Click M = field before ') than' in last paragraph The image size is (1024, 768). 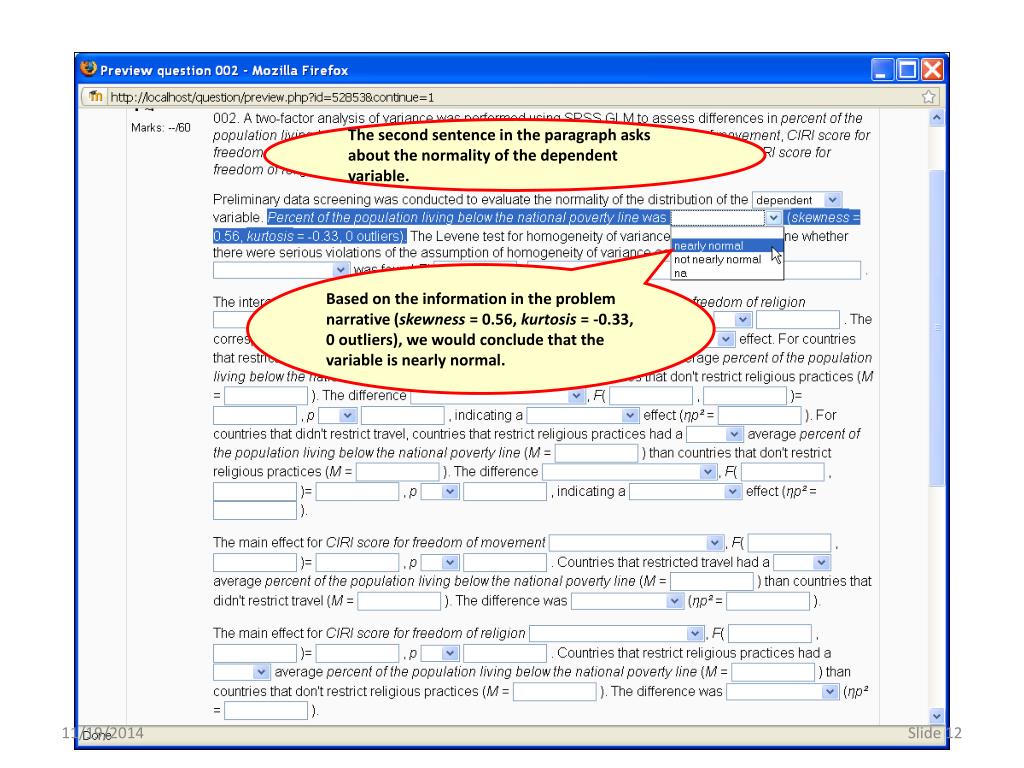pos(773,672)
